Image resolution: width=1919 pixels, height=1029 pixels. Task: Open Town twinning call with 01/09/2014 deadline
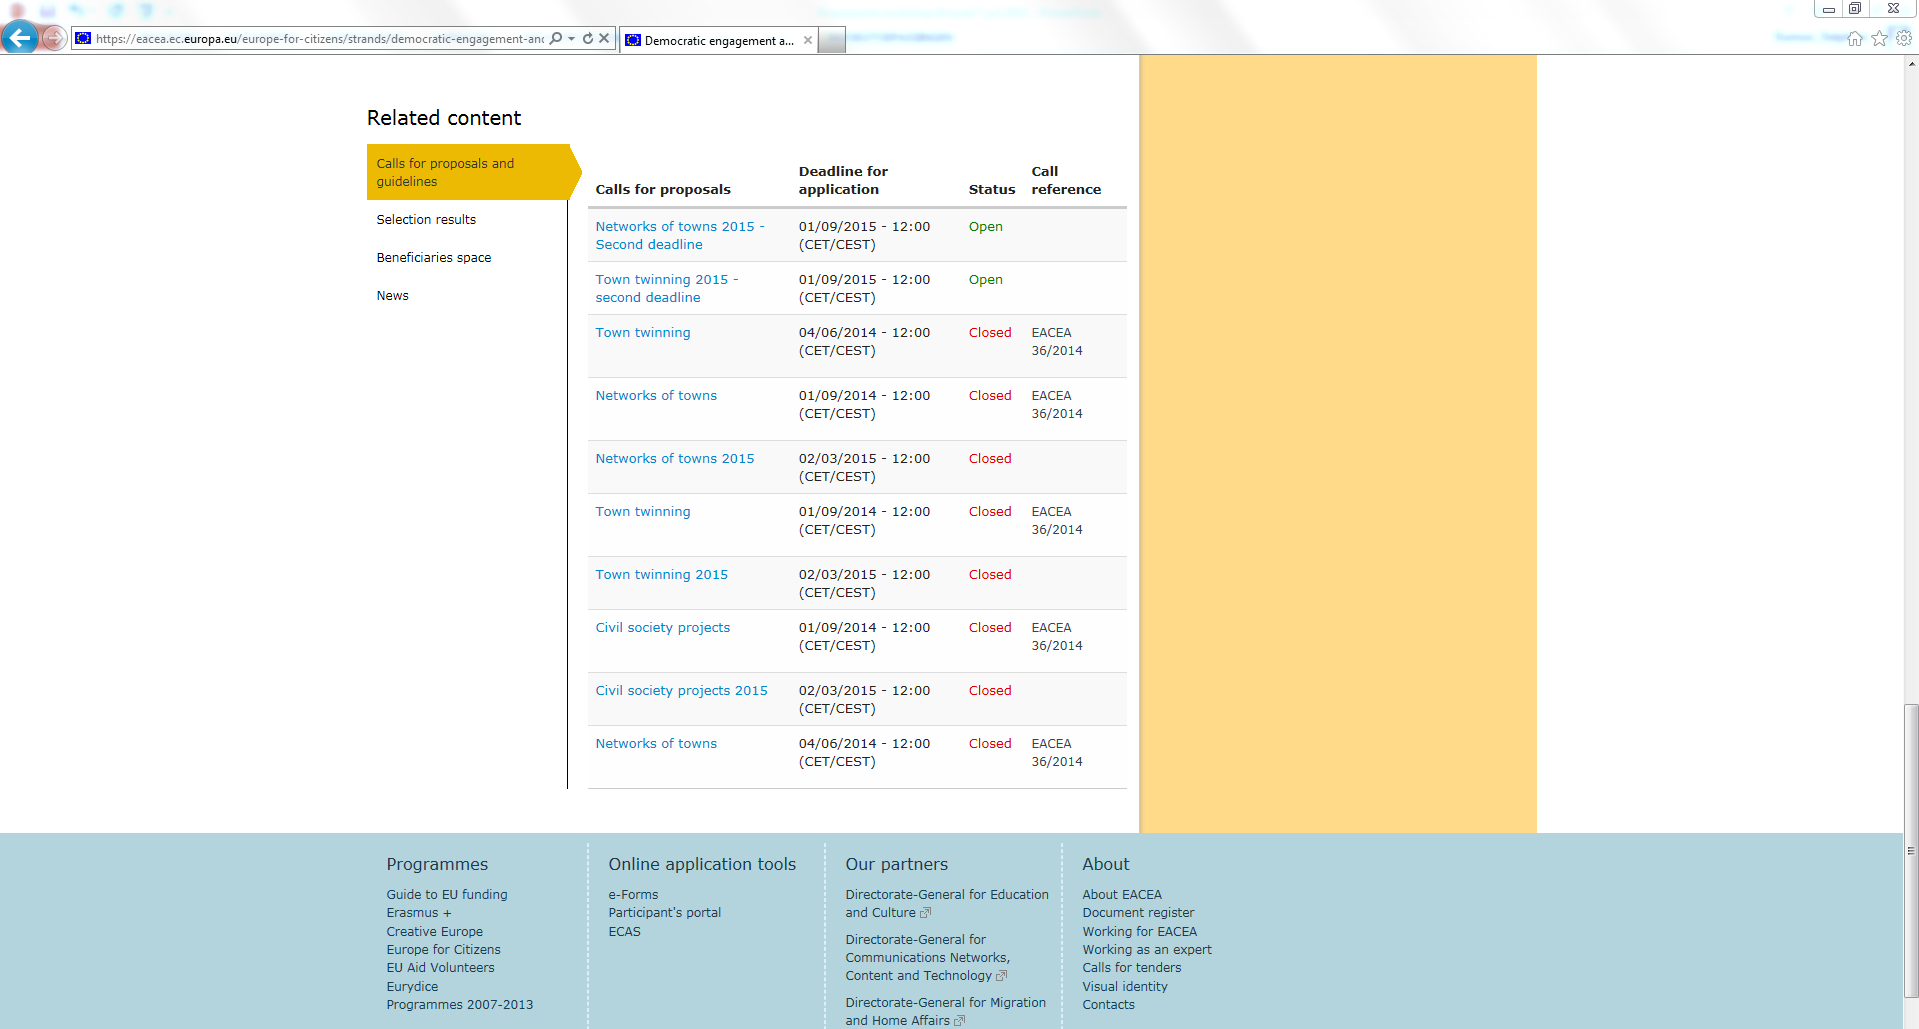[643, 512]
